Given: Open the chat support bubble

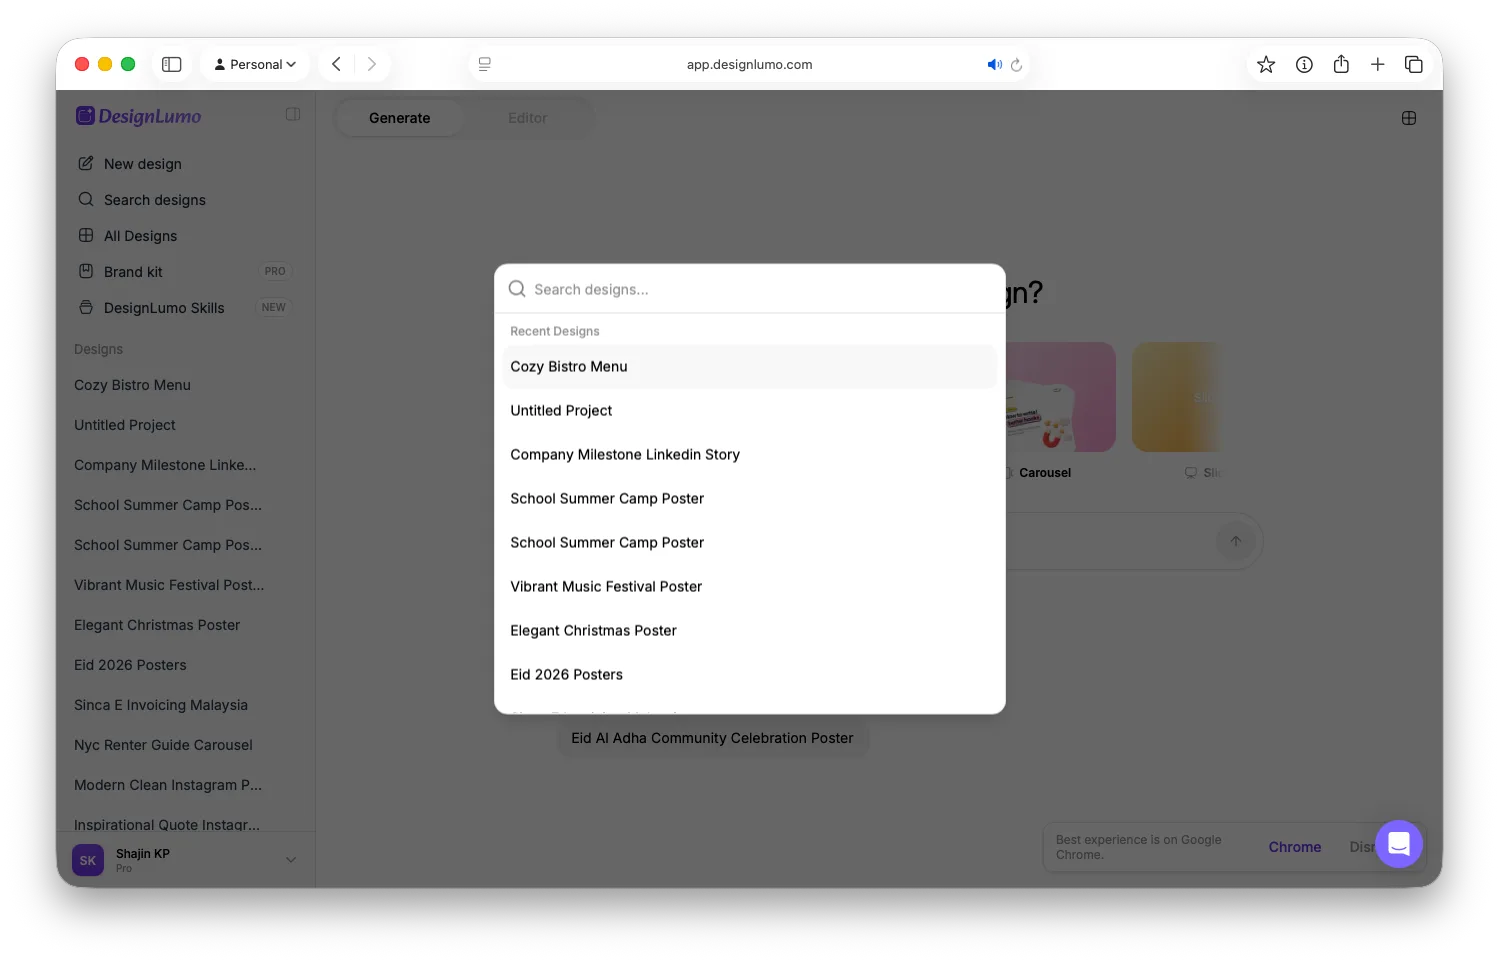Looking at the screenshot, I should pyautogui.click(x=1399, y=844).
